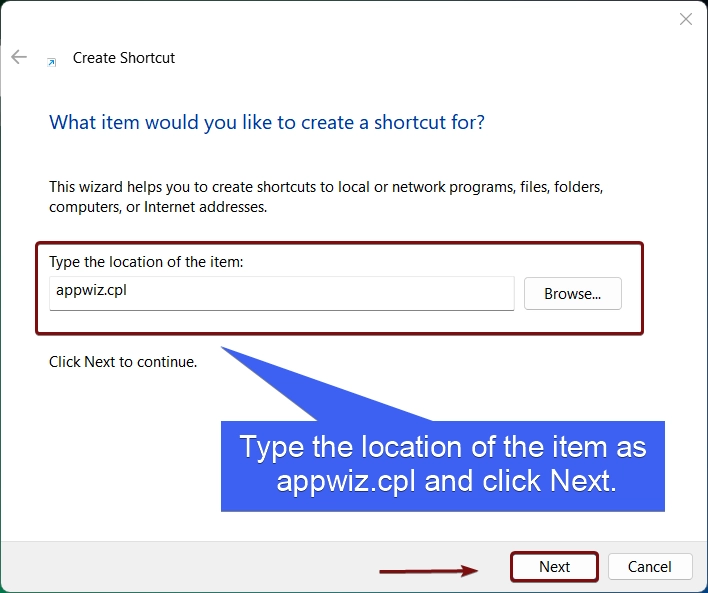The width and height of the screenshot is (708, 593).
Task: Click the heading 'What item would you like to create a shortcut for?'
Action: [x=267, y=122]
